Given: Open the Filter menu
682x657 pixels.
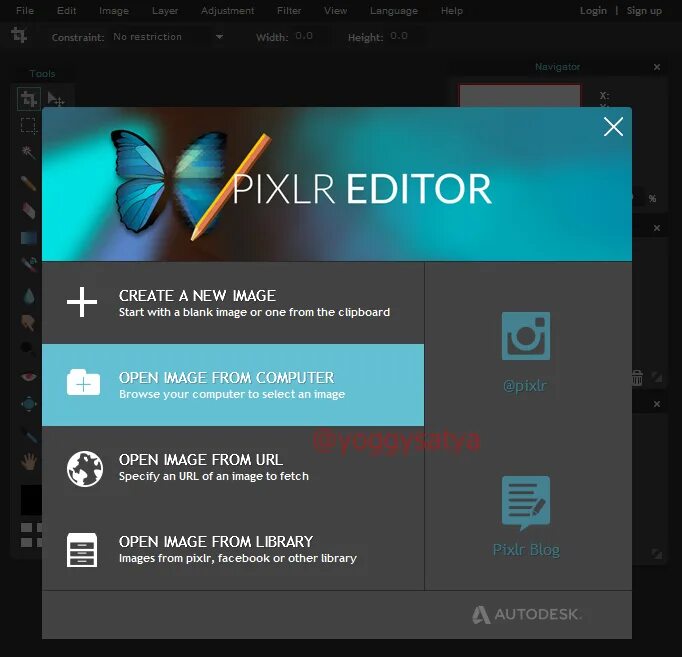Looking at the screenshot, I should pos(289,10).
